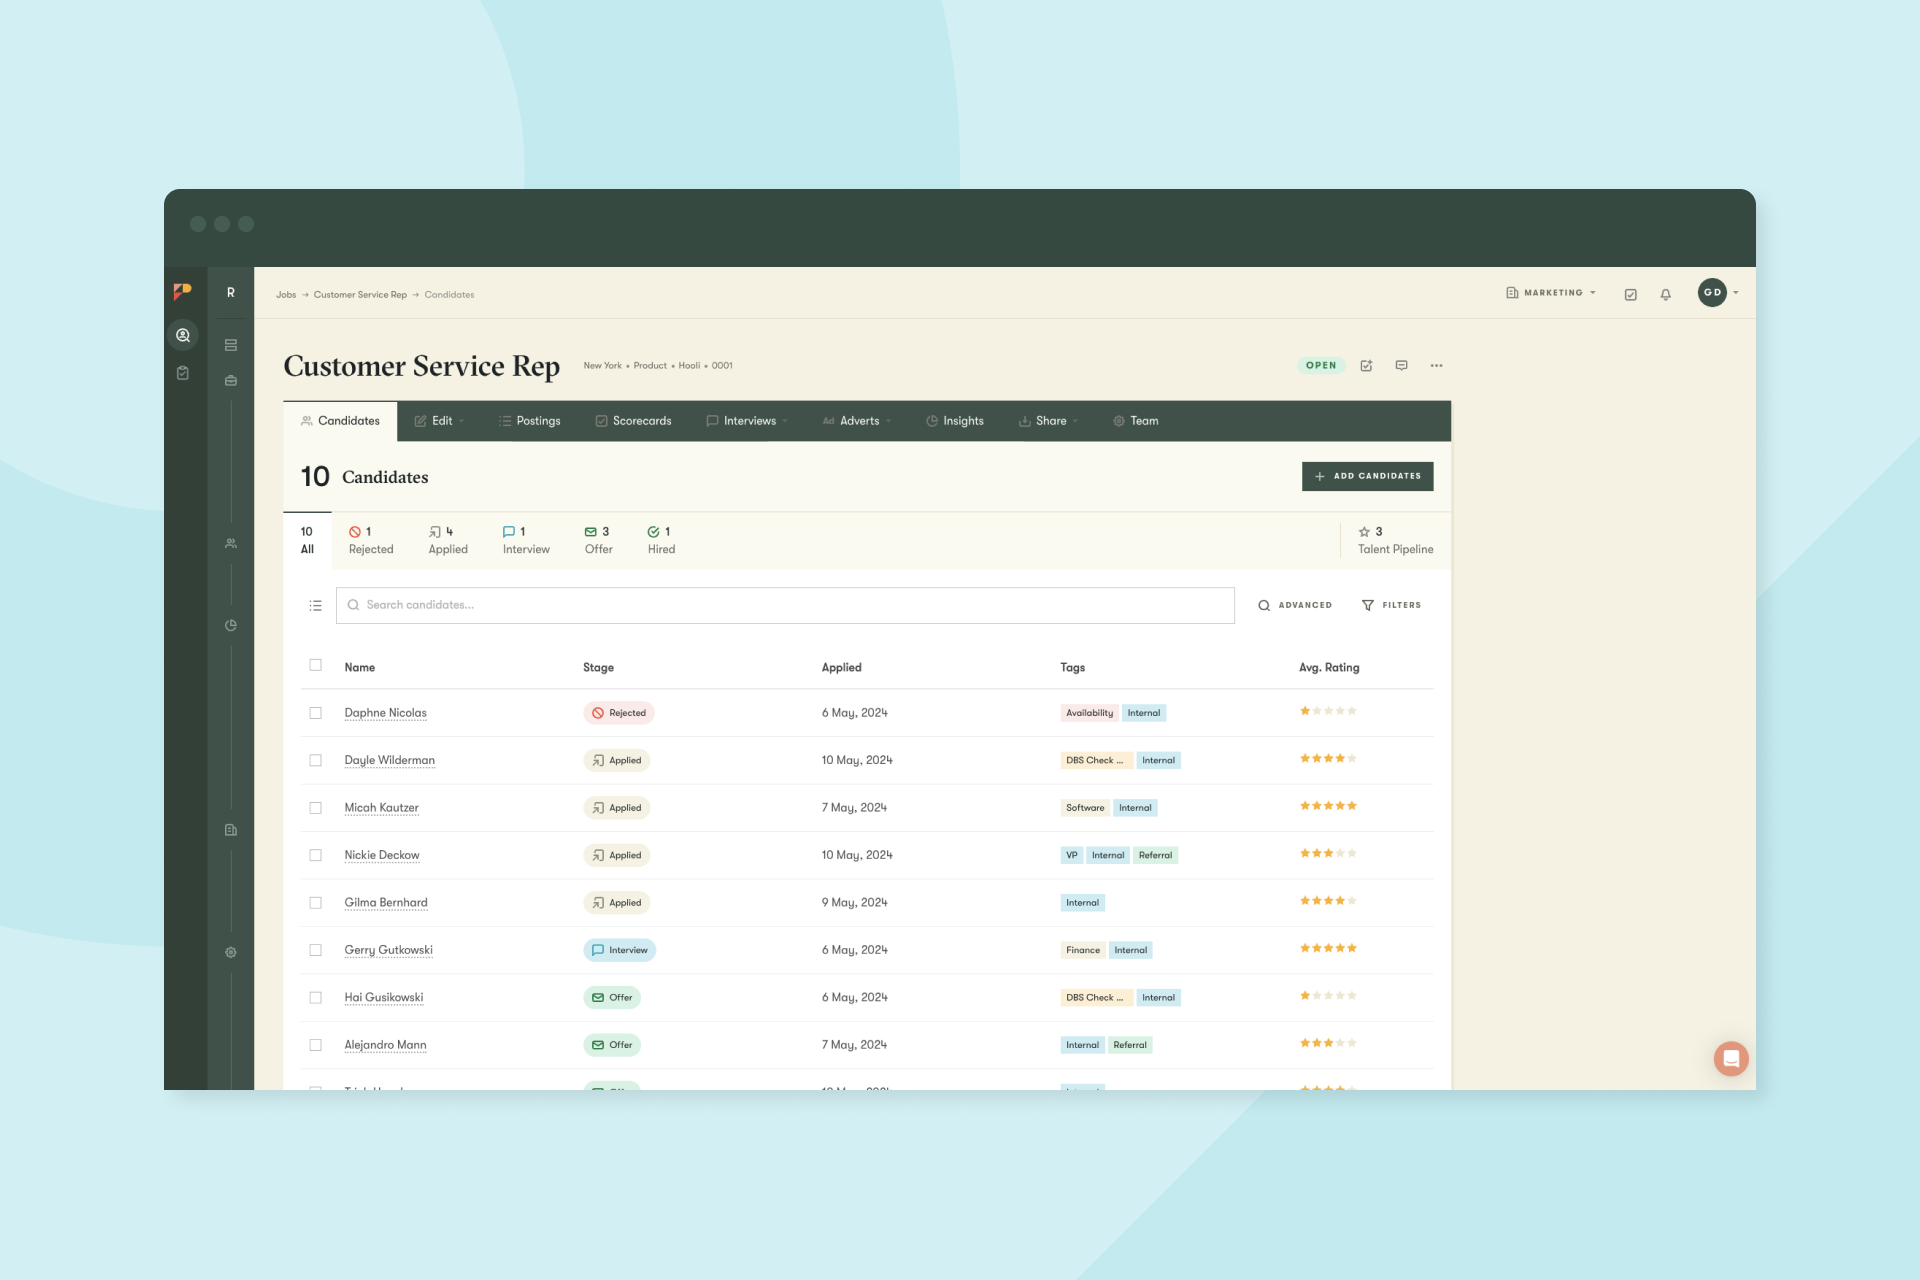
Task: Click the Search candidates input field
Action: tap(786, 605)
